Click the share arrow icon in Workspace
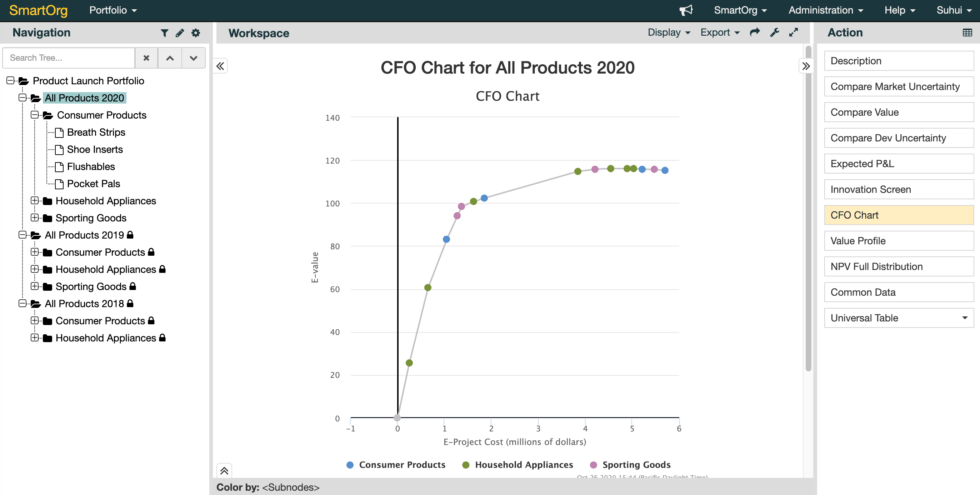980x495 pixels. [x=755, y=32]
